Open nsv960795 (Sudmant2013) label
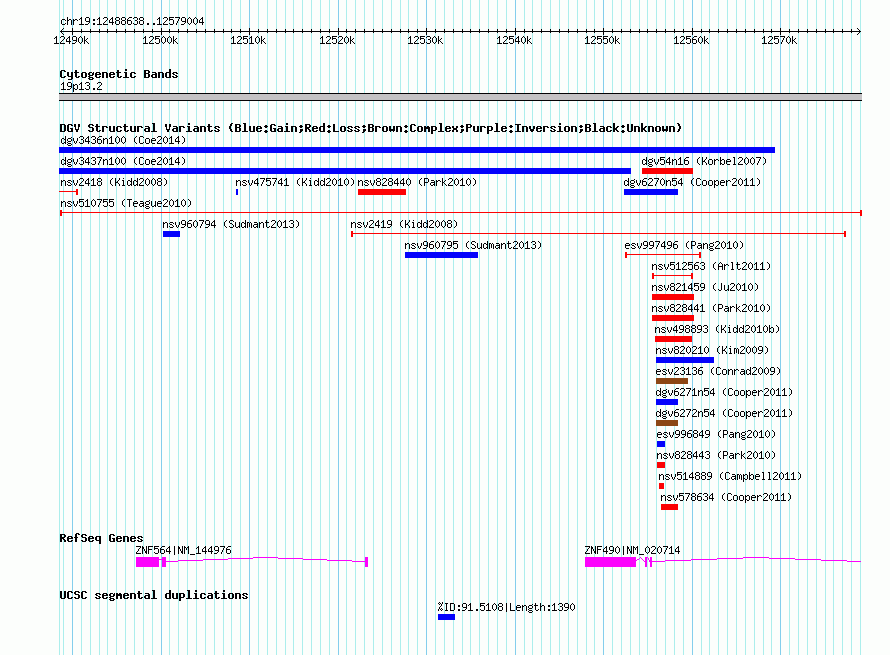The width and height of the screenshot is (890, 655). [473, 245]
